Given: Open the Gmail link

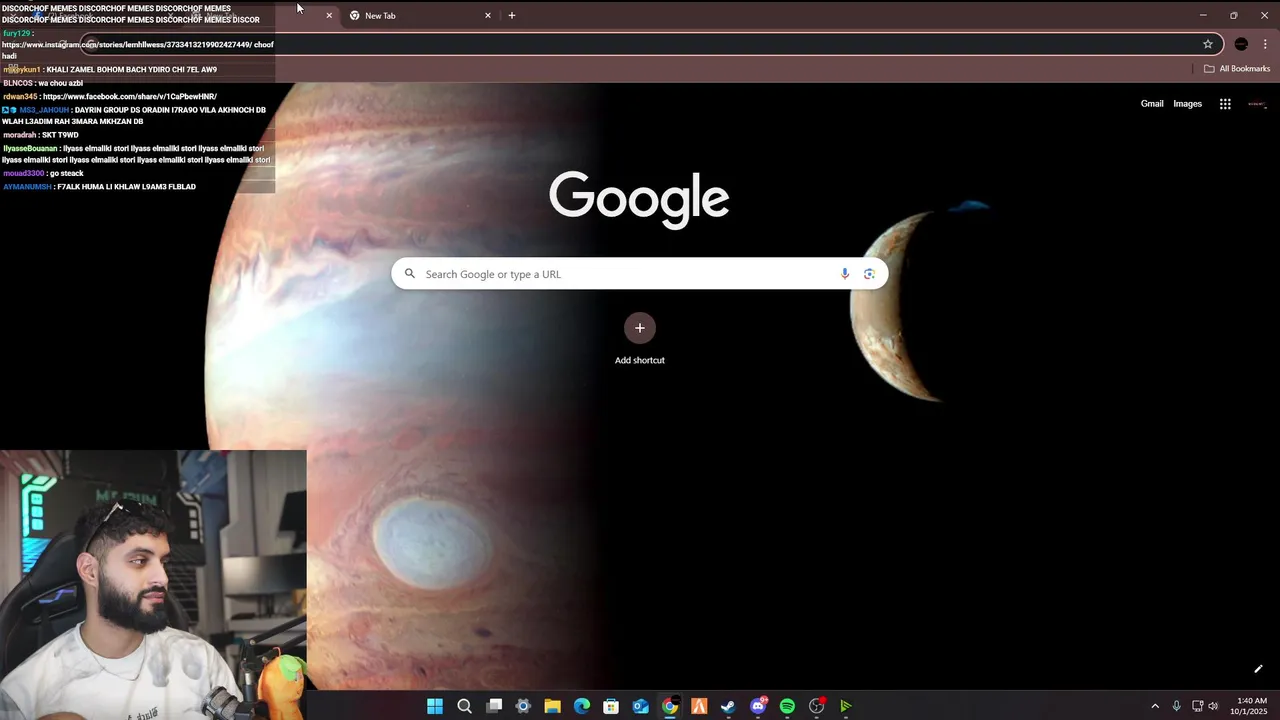Looking at the screenshot, I should tap(1152, 104).
